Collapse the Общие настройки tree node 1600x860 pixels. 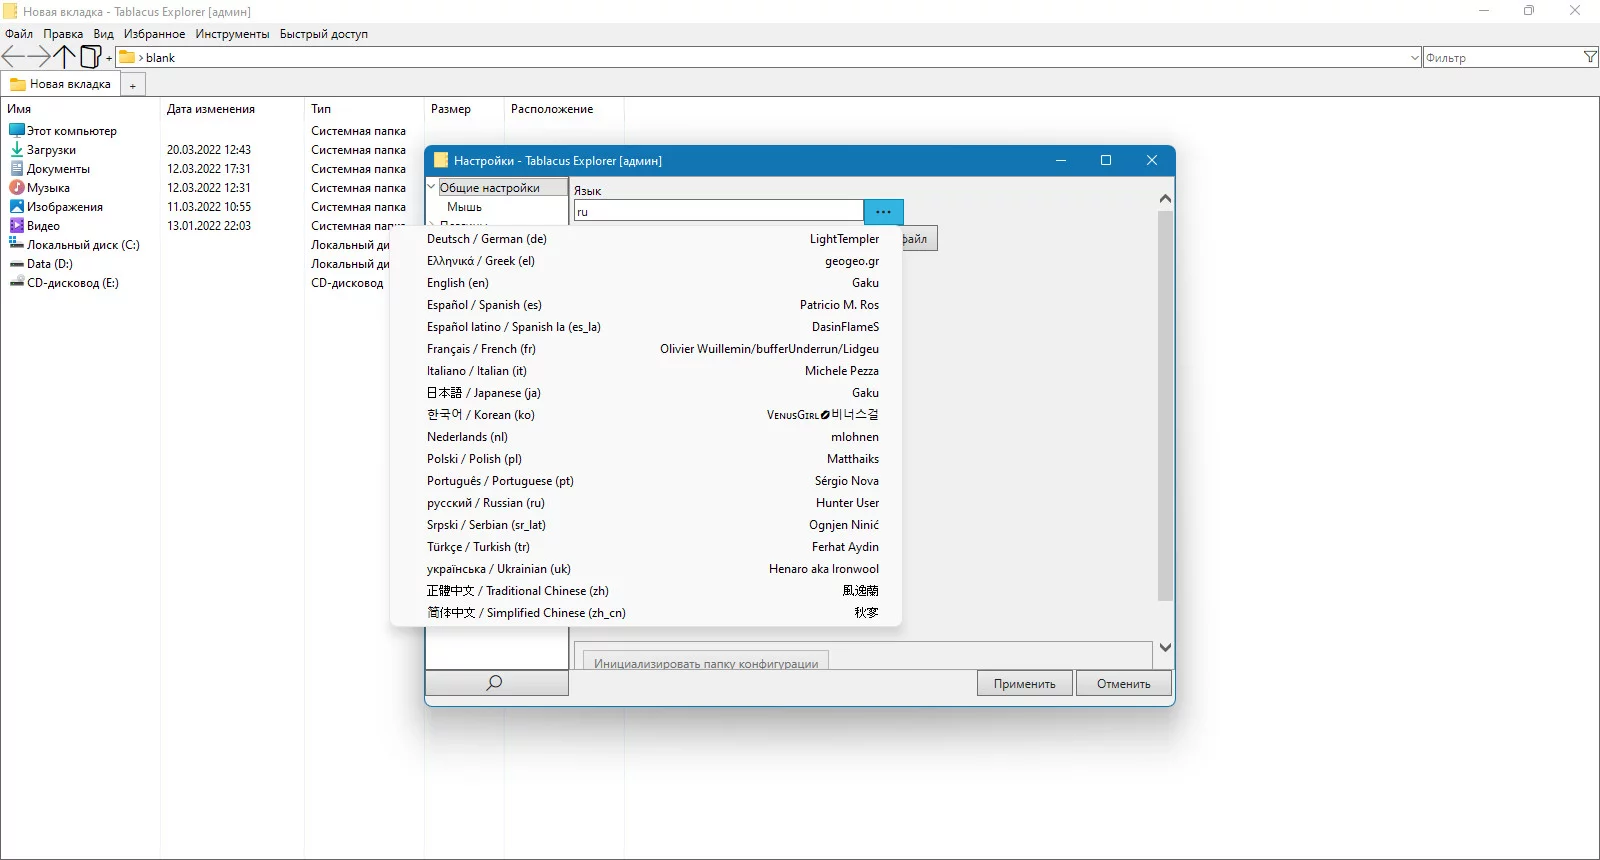432,187
